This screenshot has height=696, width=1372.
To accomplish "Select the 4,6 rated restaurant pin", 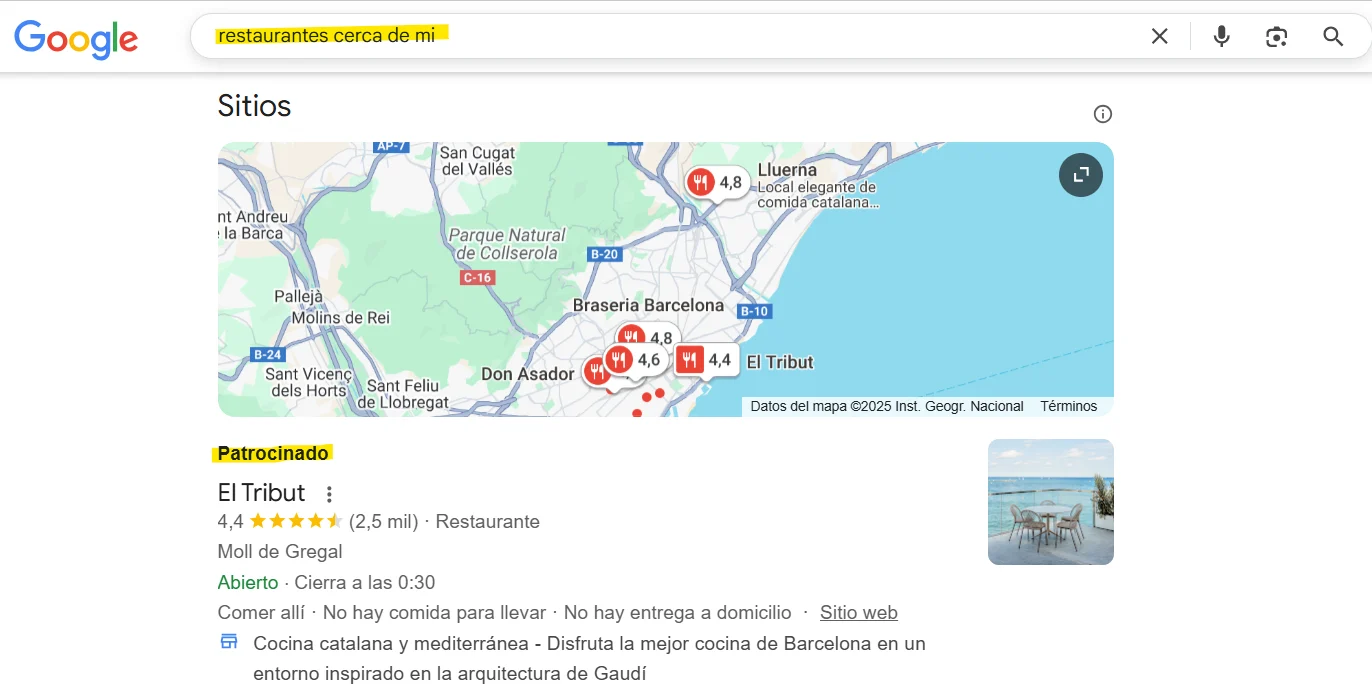I will (636, 360).
